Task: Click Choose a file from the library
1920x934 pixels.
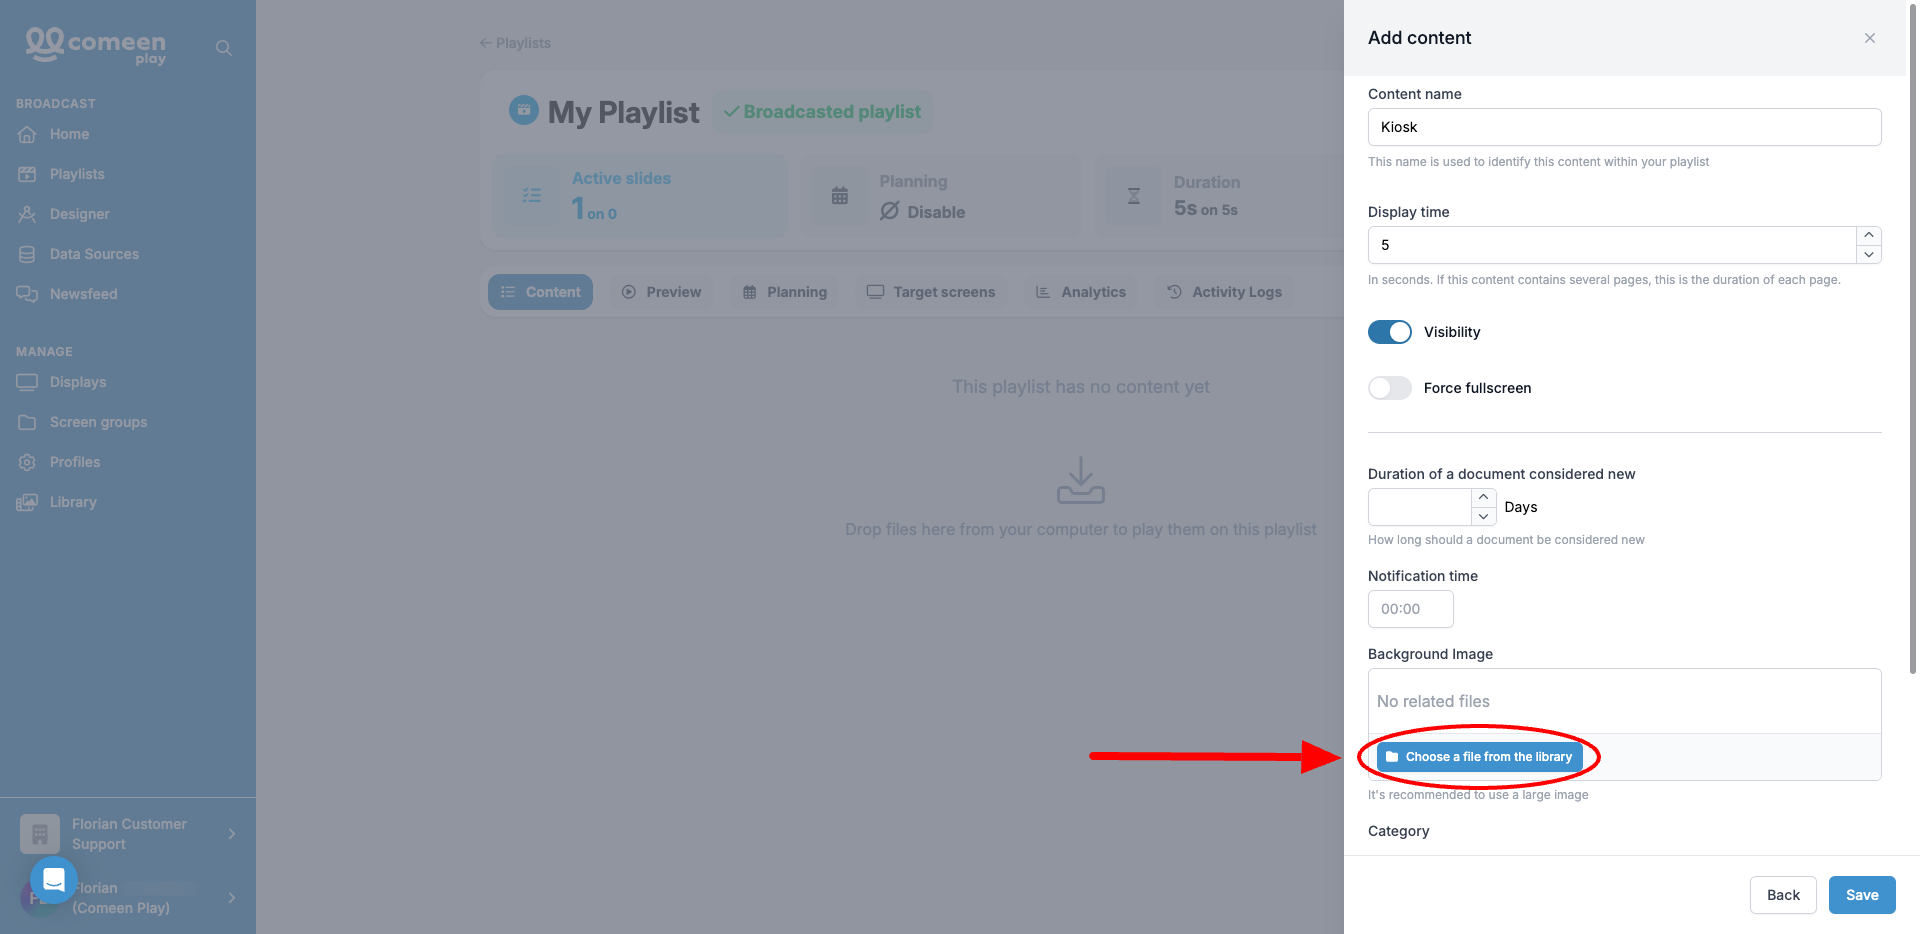Action: coord(1479,757)
